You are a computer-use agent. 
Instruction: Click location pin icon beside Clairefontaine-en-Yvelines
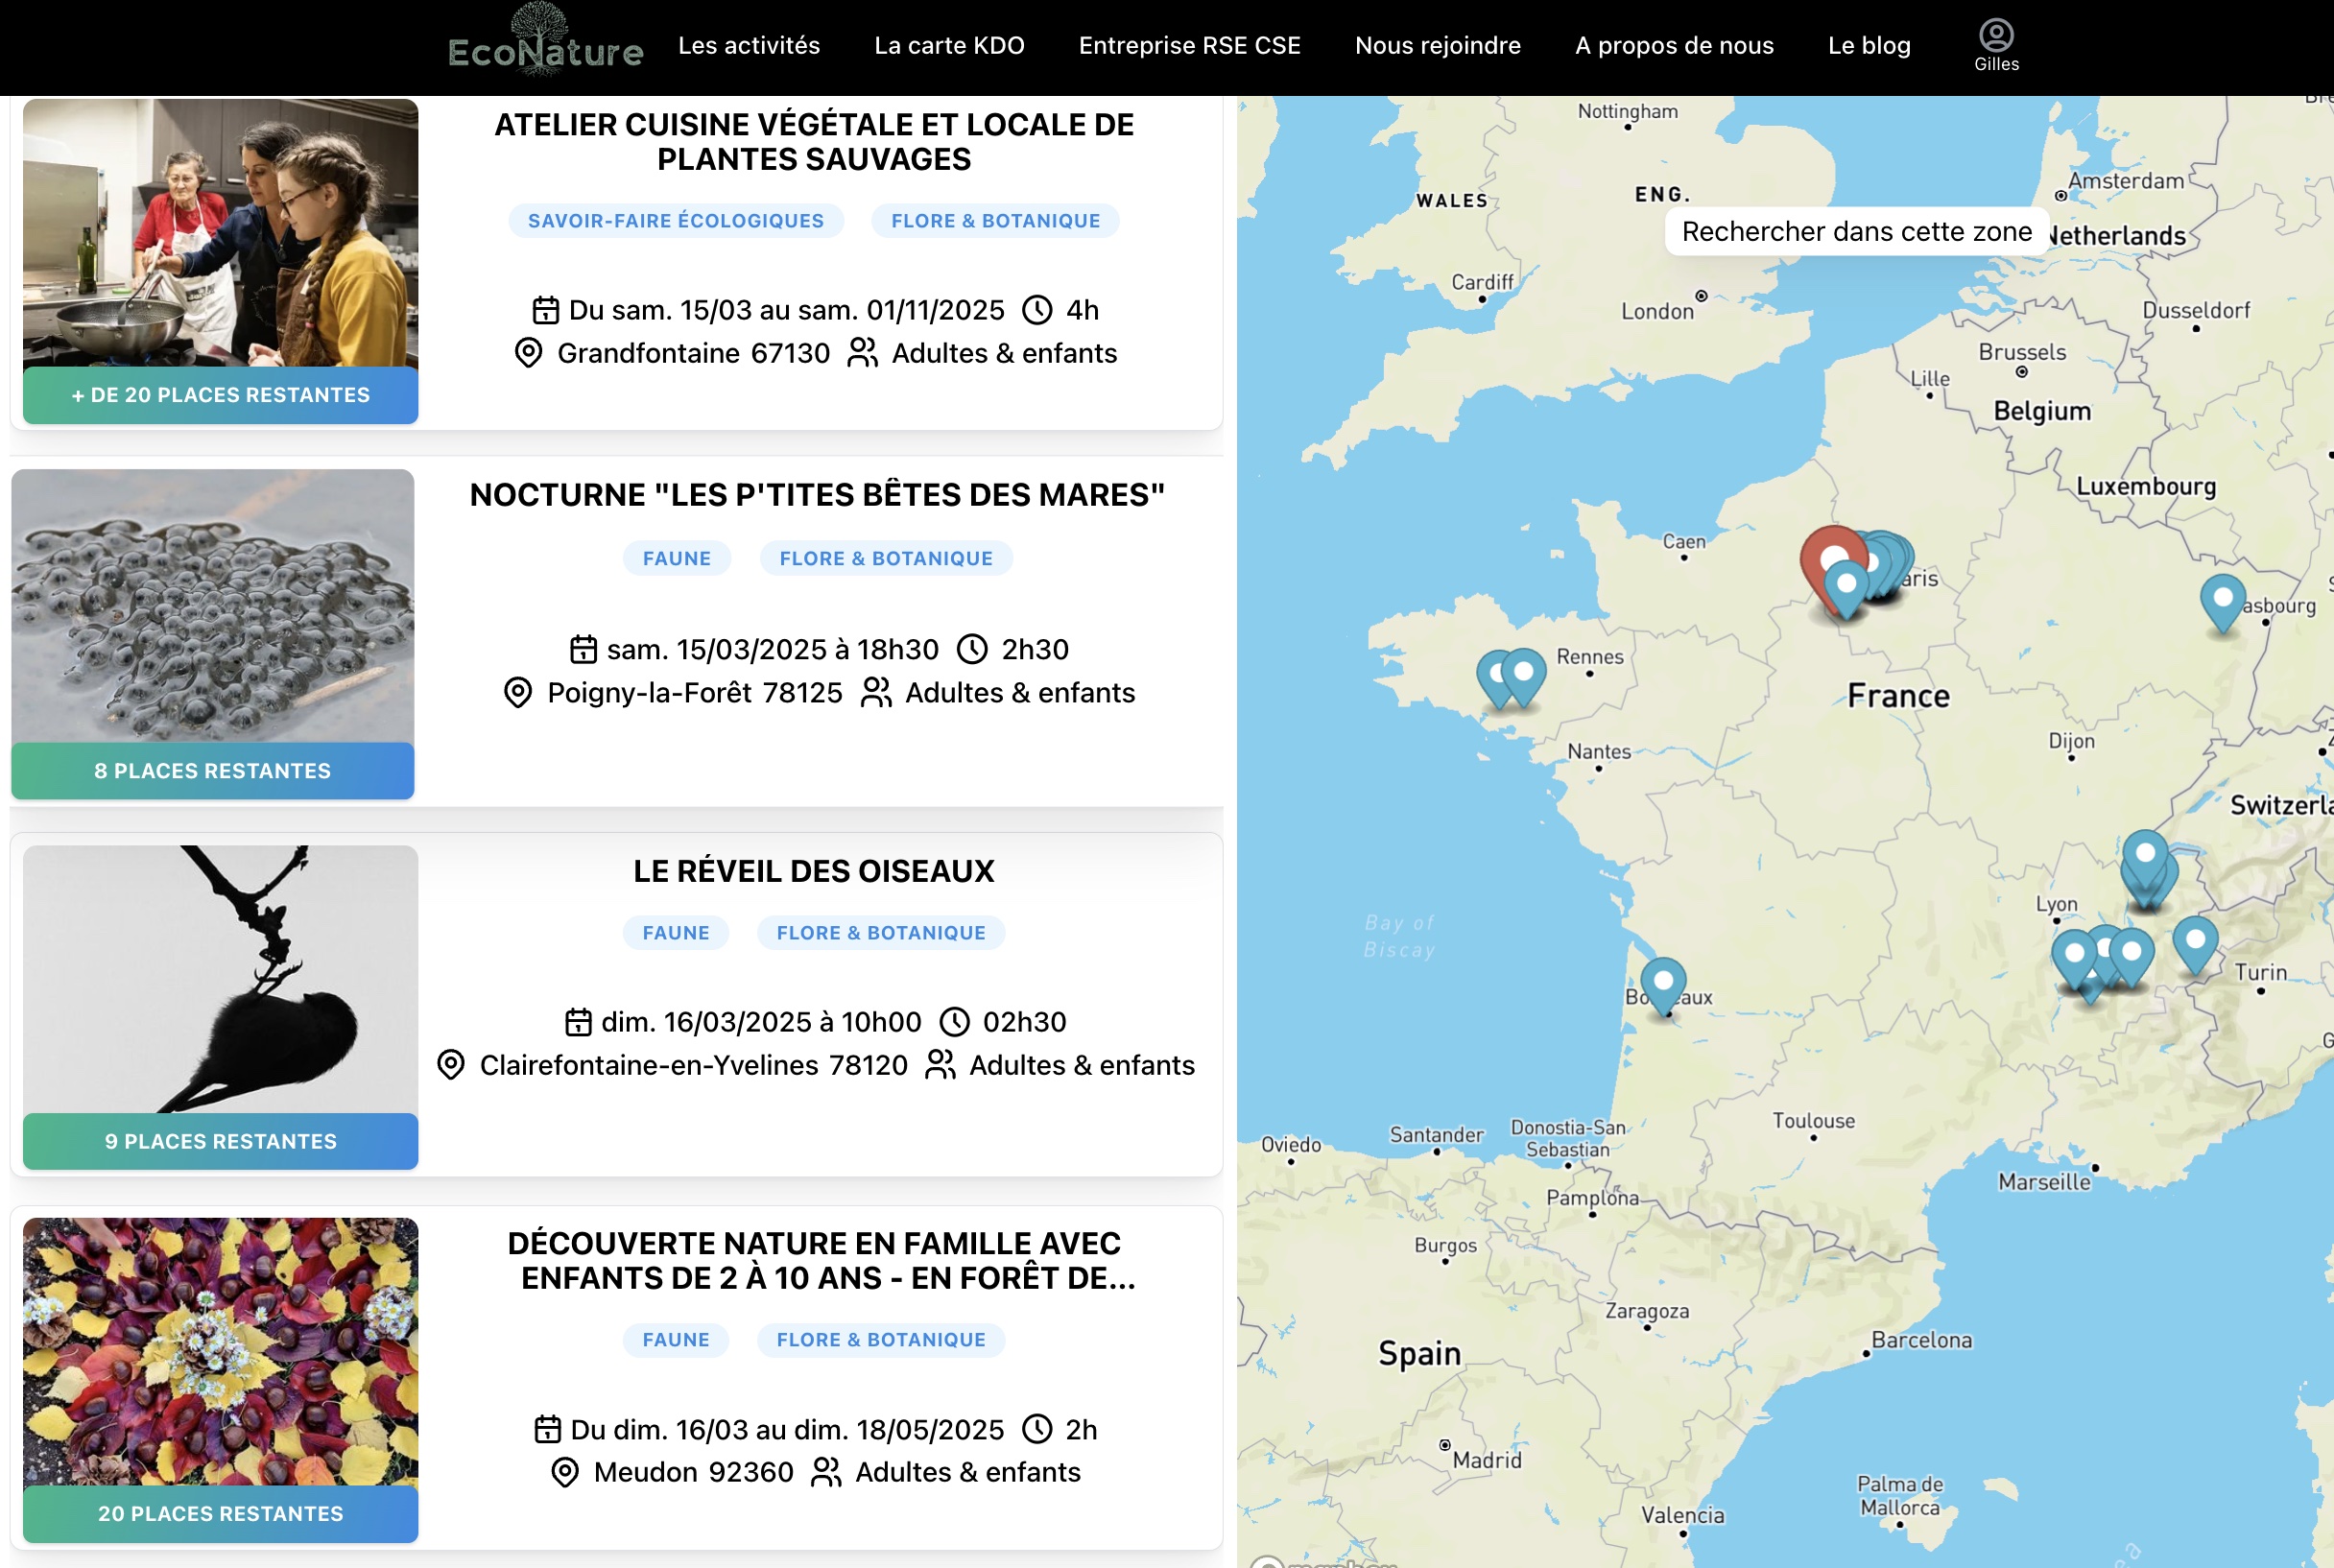[451, 1065]
